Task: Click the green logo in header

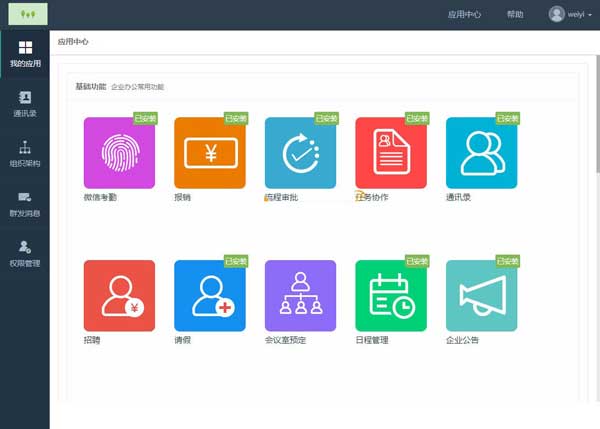Action: point(28,14)
